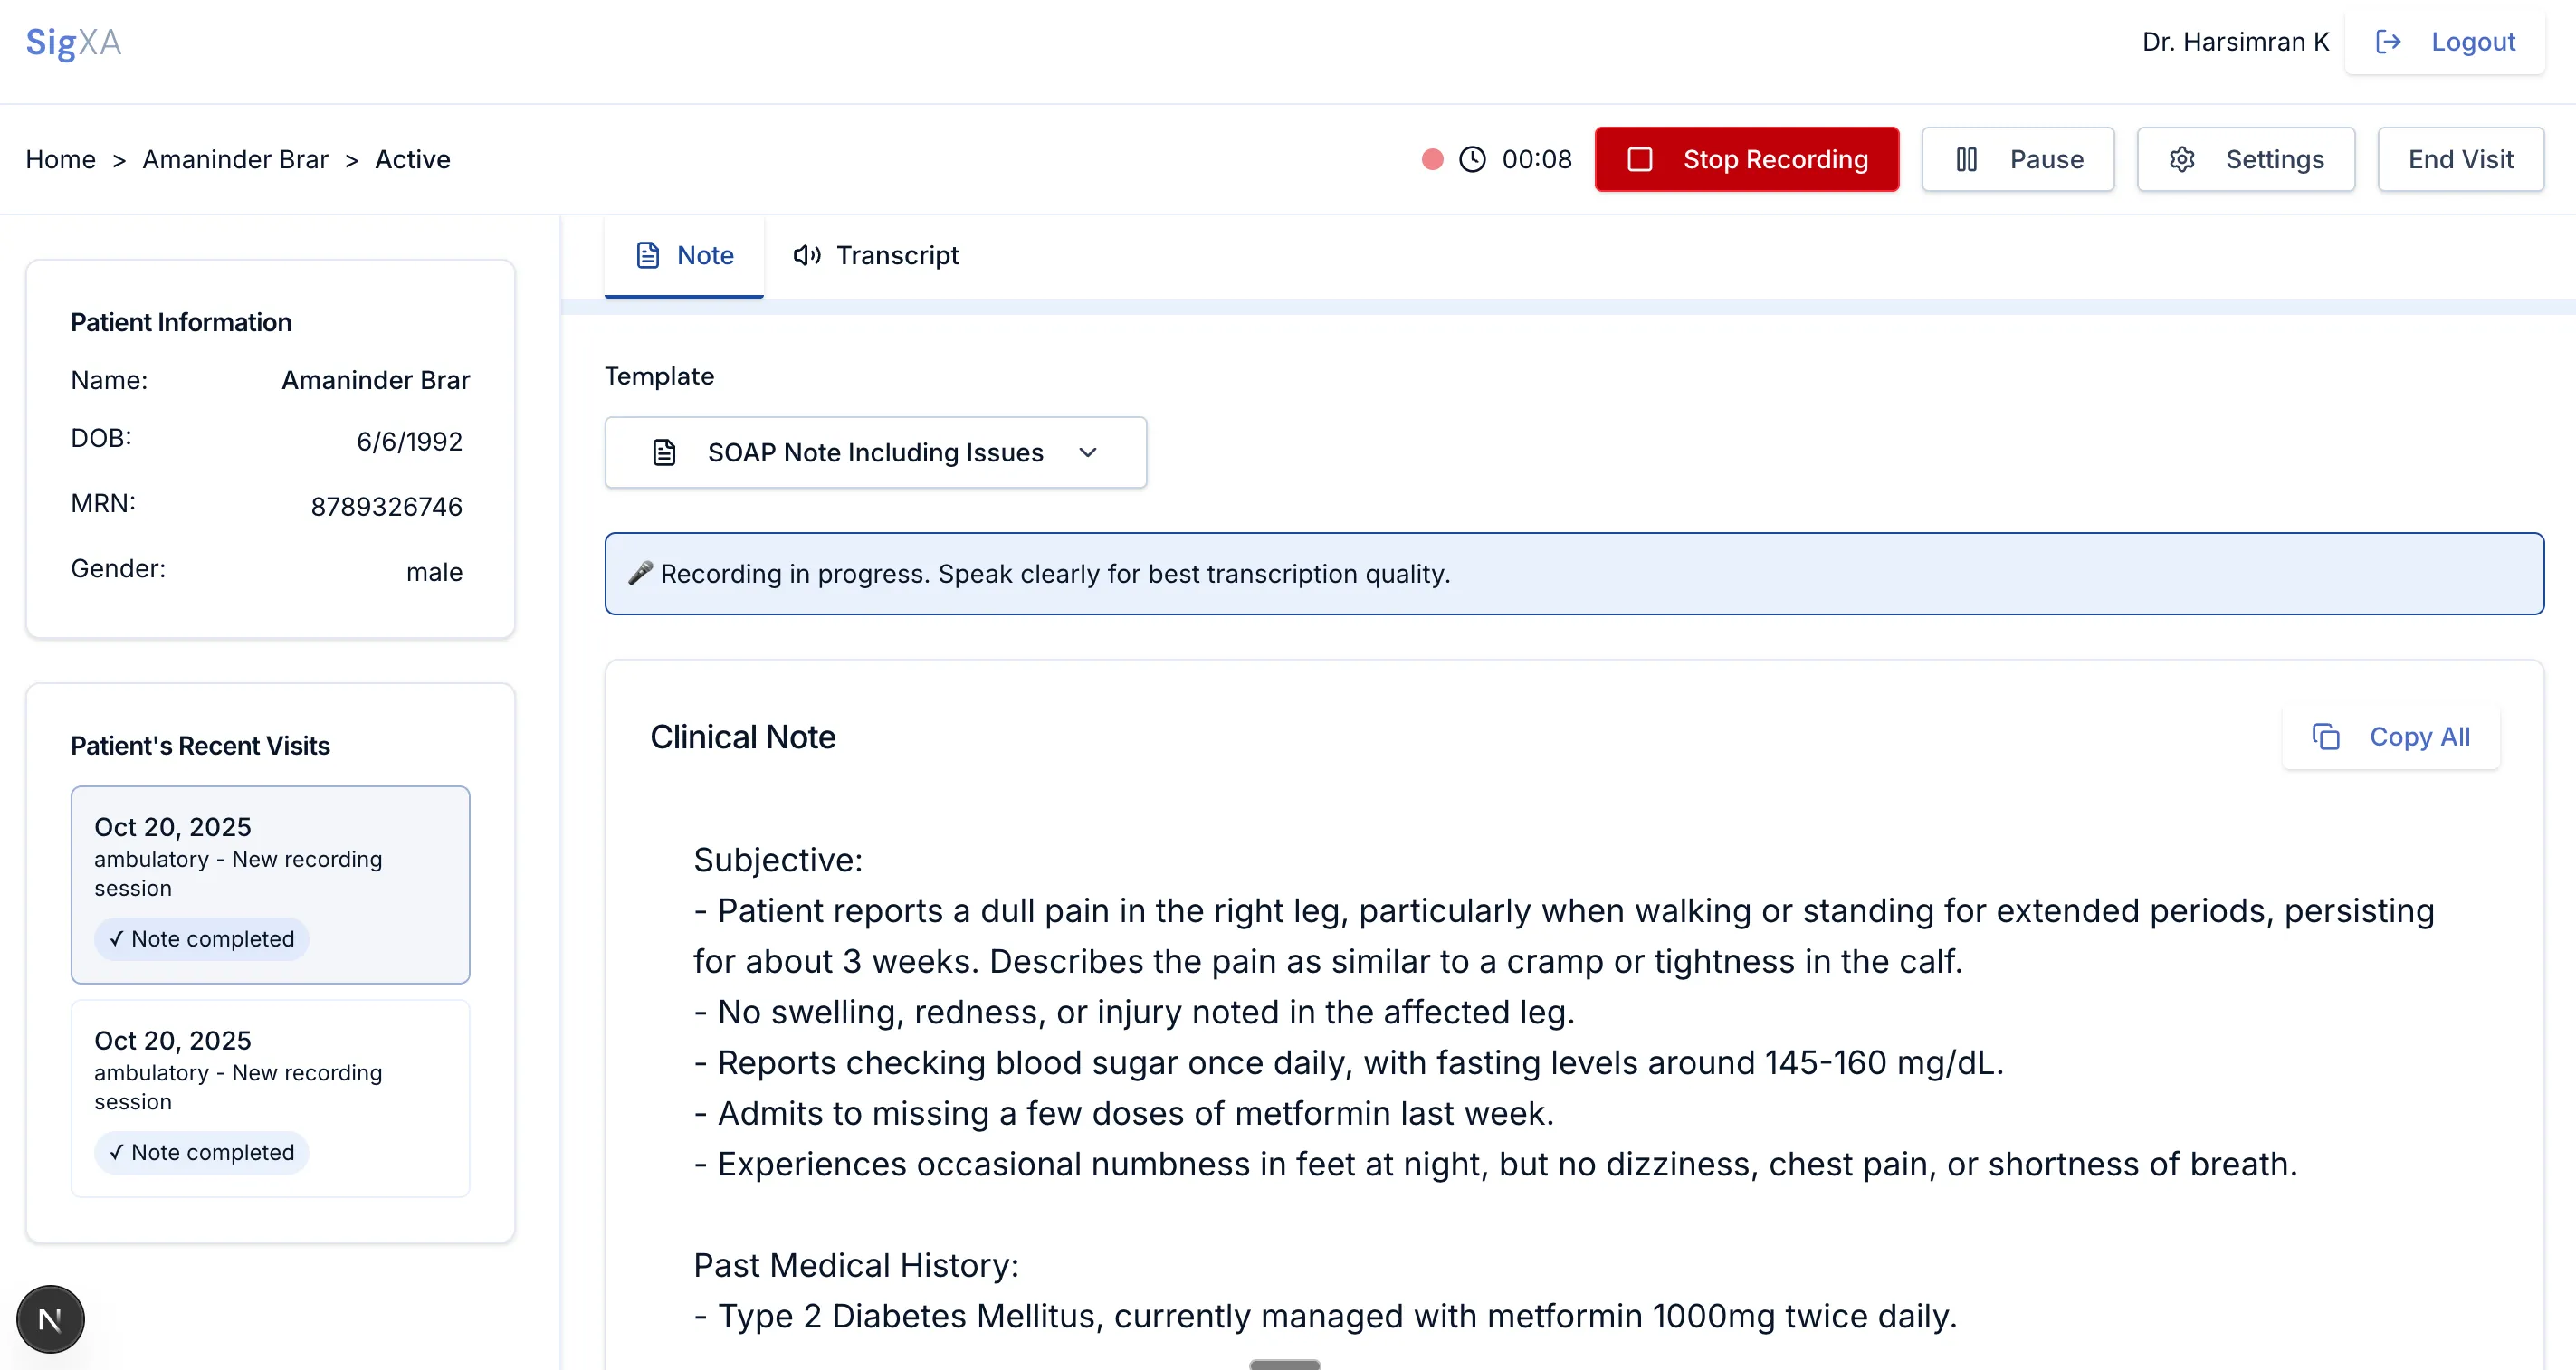2576x1370 pixels.
Task: Click the speaker icon on Transcript tab
Action: pos(807,255)
